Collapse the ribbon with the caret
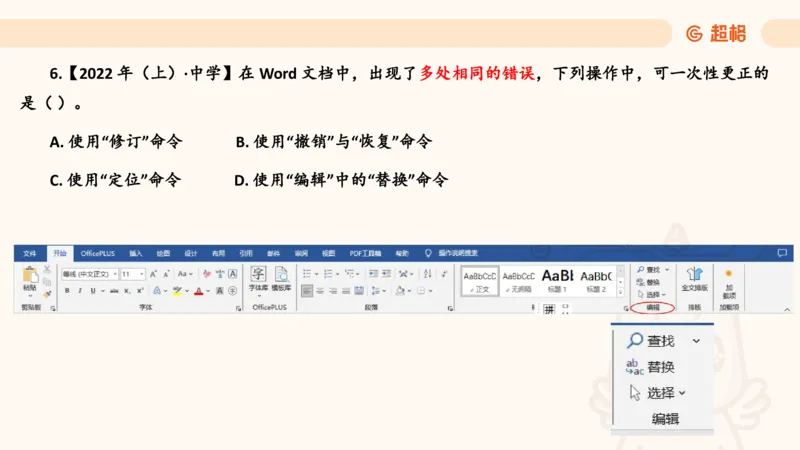Screen dimensions: 800x450 (787, 309)
